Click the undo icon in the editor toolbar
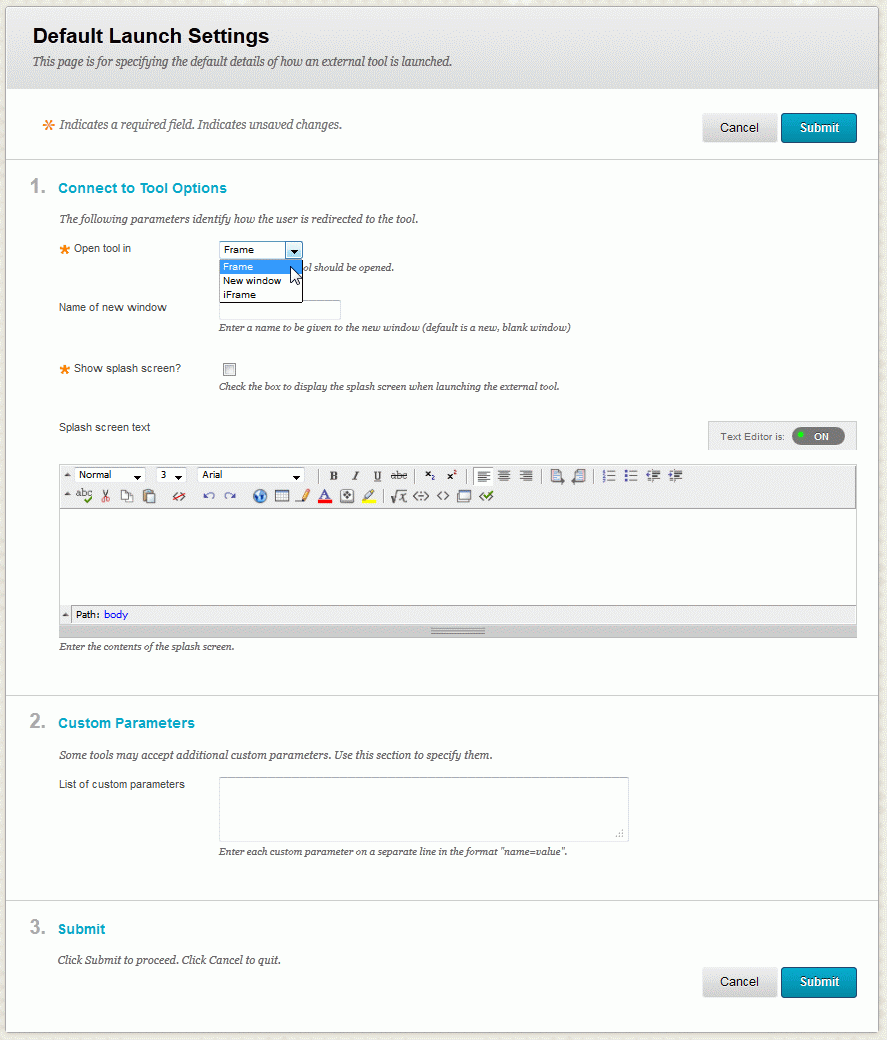Image resolution: width=887 pixels, height=1040 pixels. [211, 495]
